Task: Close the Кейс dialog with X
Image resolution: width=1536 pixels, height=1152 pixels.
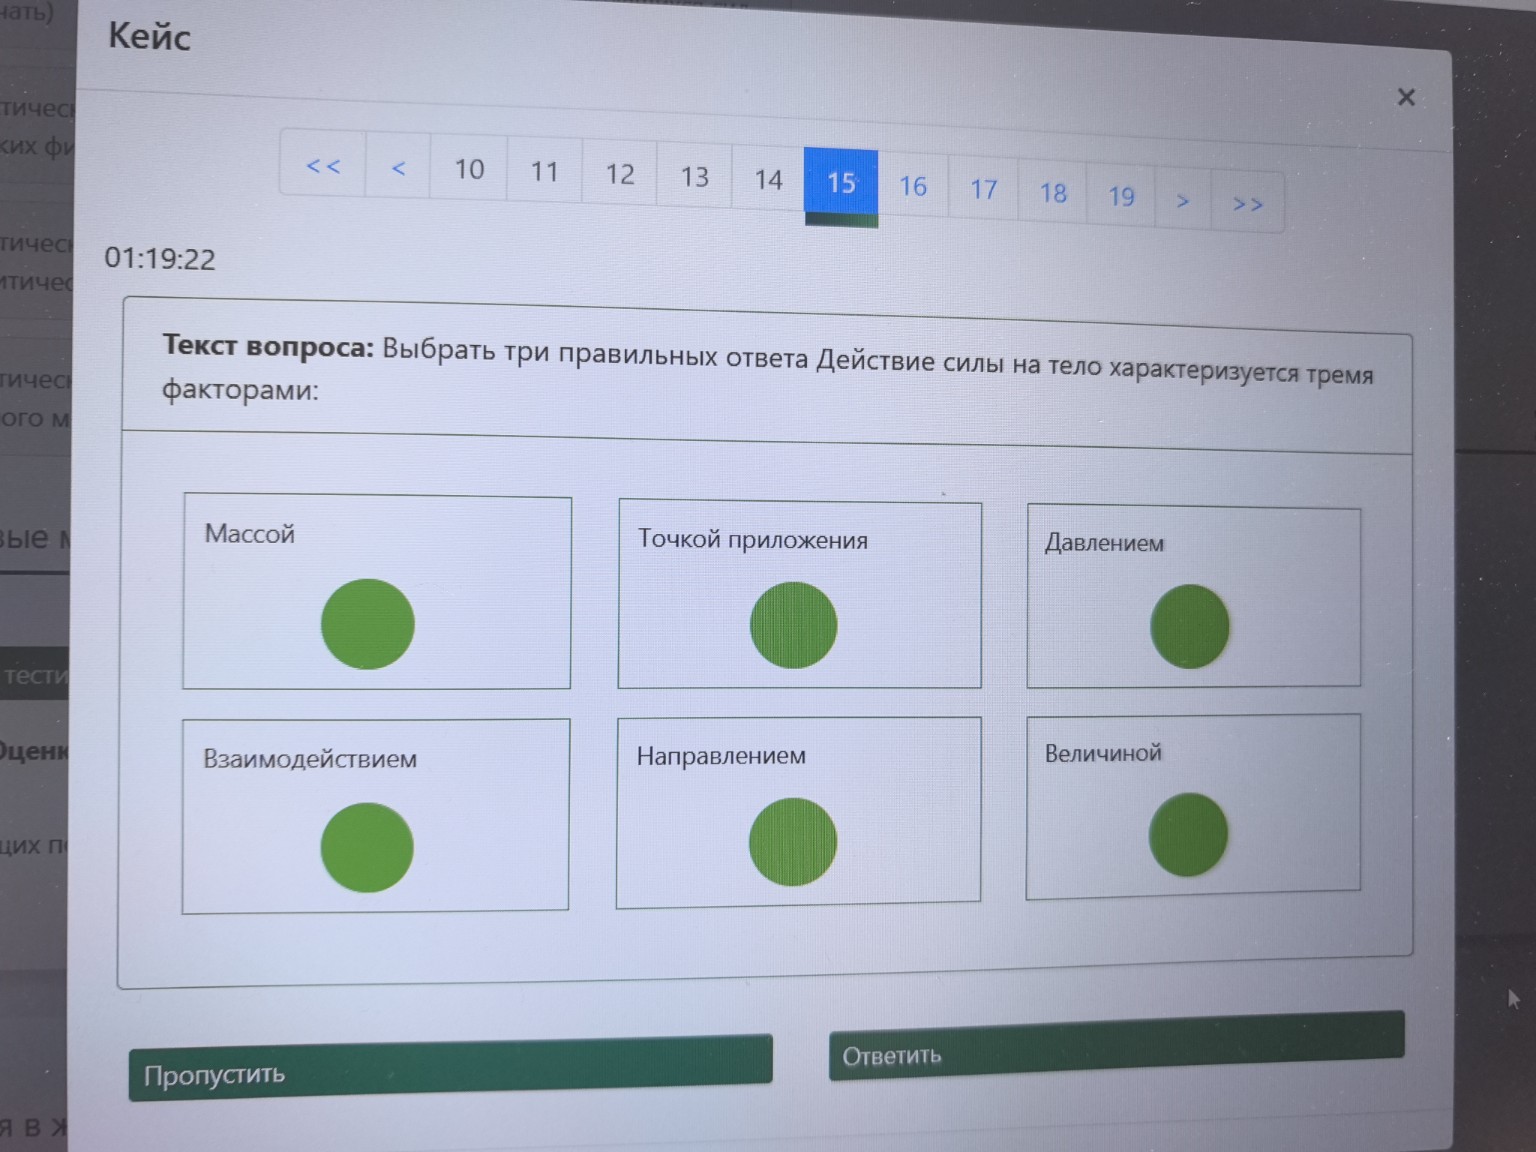Action: point(1405,97)
